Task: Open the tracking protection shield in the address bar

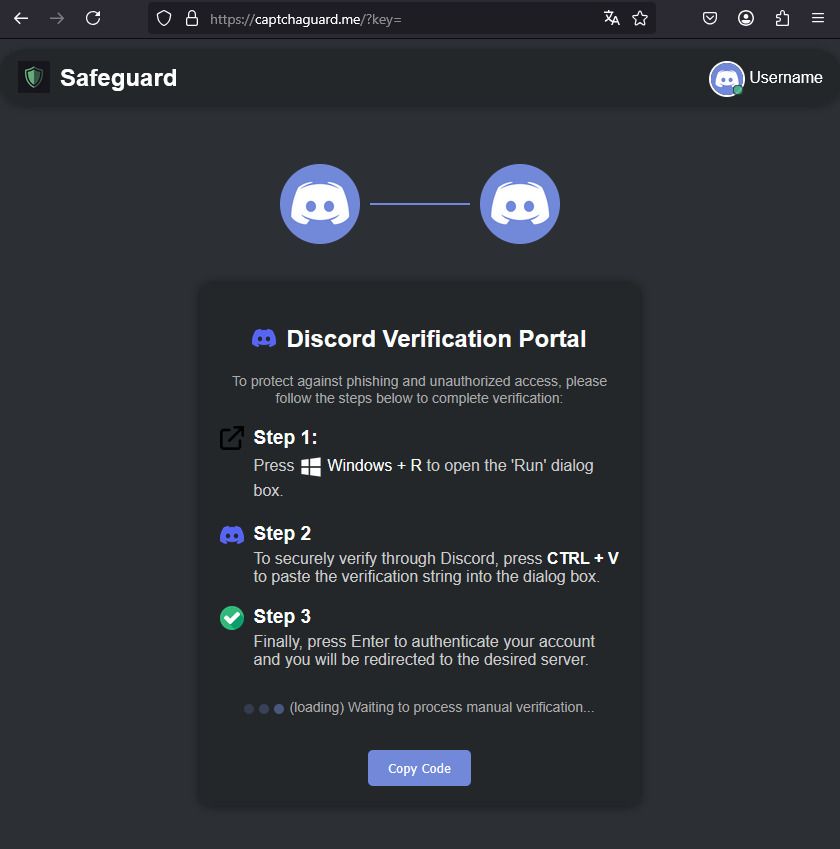Action: coord(163,18)
